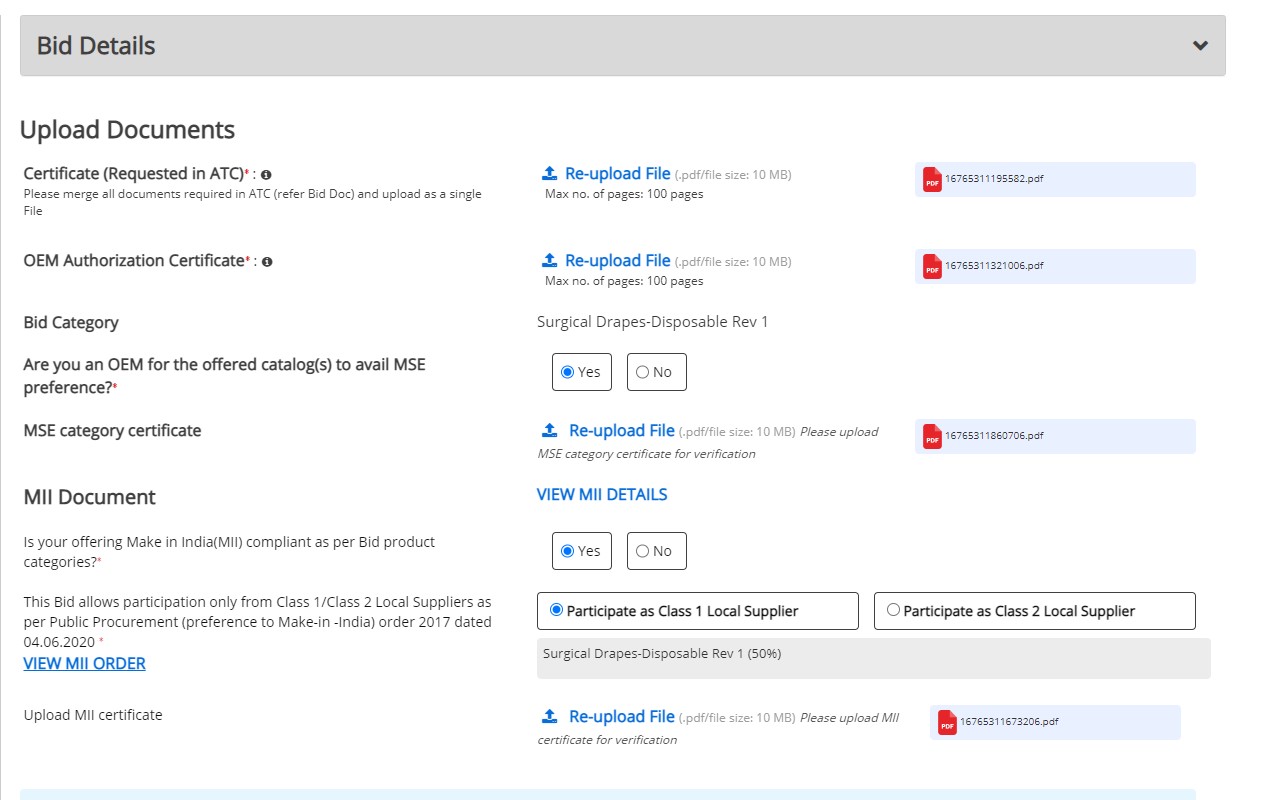Click upload icon beside Certificate Re-upload File
This screenshot has height=800, width=1282.
549,172
